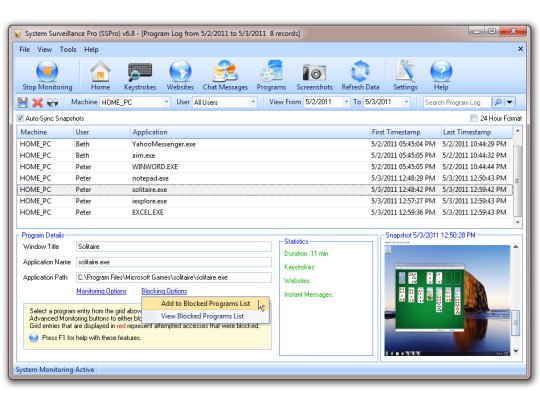Image resolution: width=540 pixels, height=405 pixels.
Task: Click the search magnifier icon
Action: click(x=498, y=102)
